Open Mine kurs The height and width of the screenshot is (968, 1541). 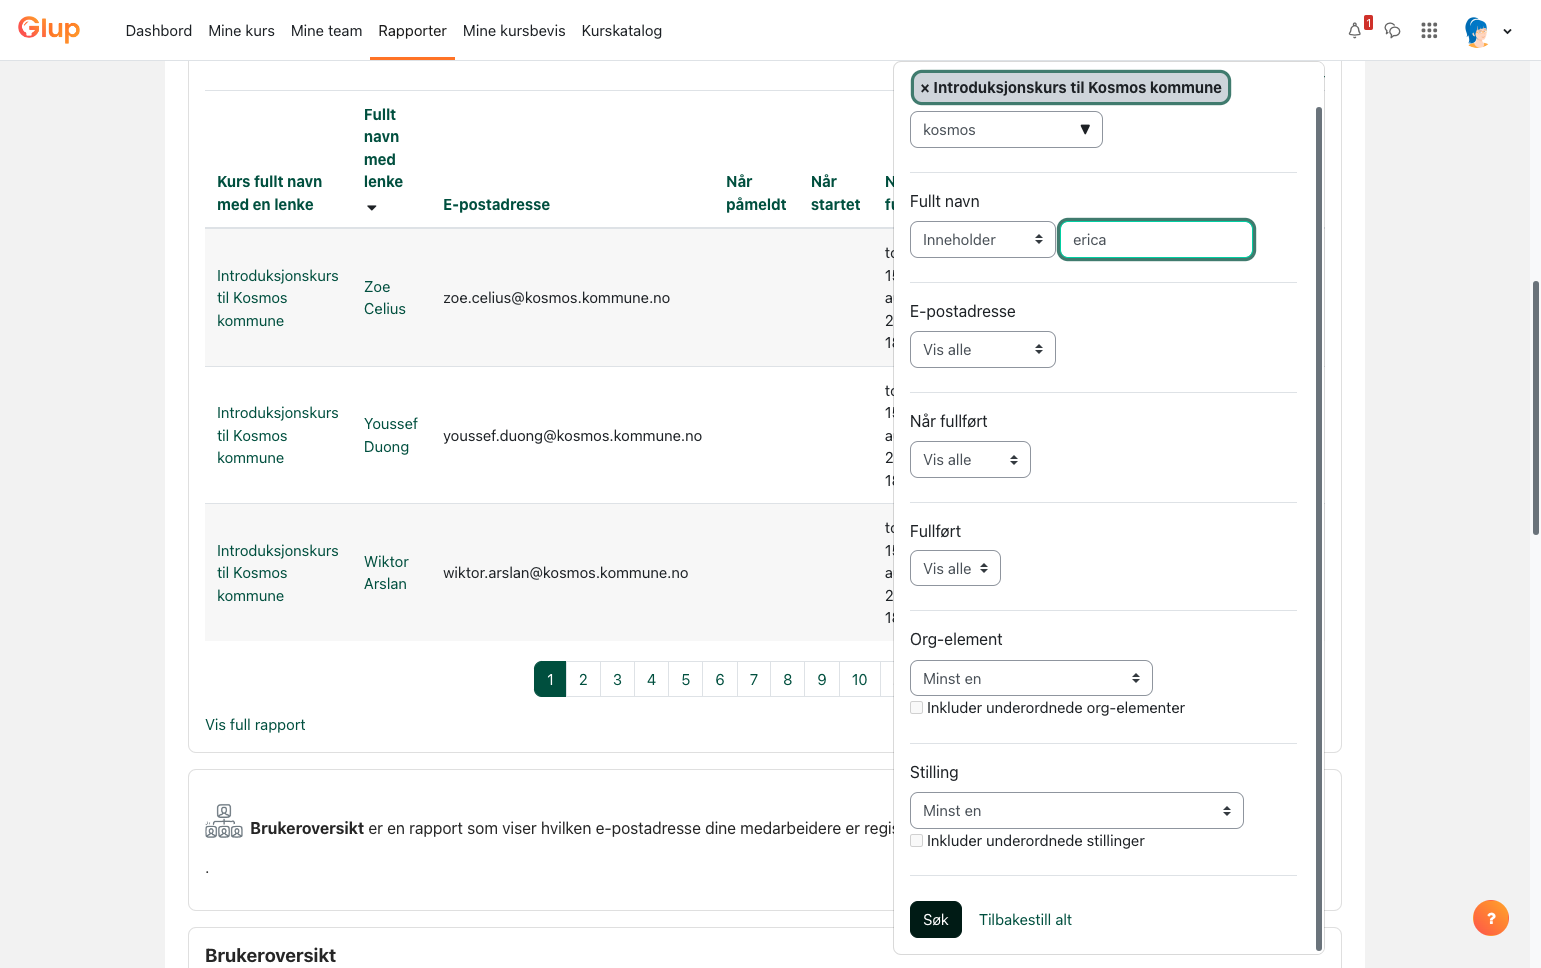coord(241,31)
